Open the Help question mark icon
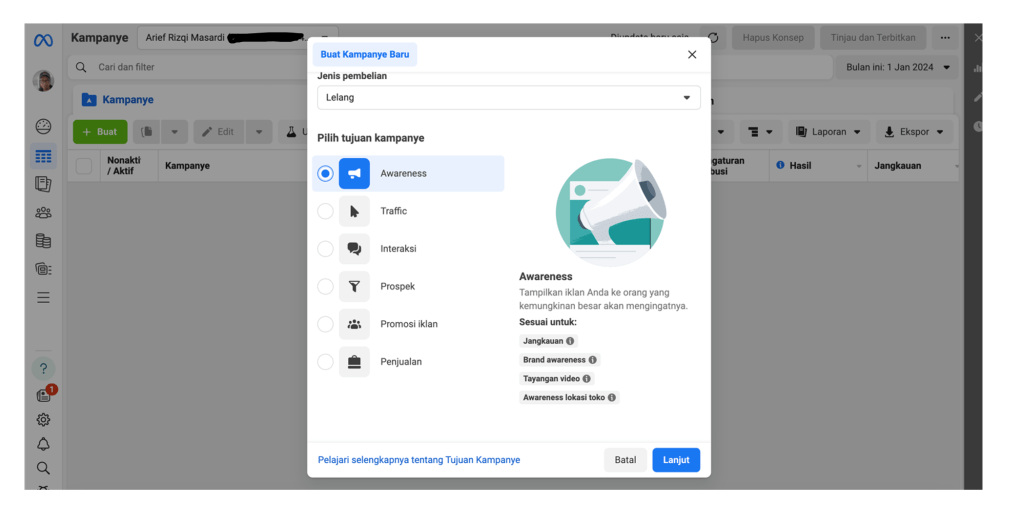The image size is (1023, 522). point(43,369)
